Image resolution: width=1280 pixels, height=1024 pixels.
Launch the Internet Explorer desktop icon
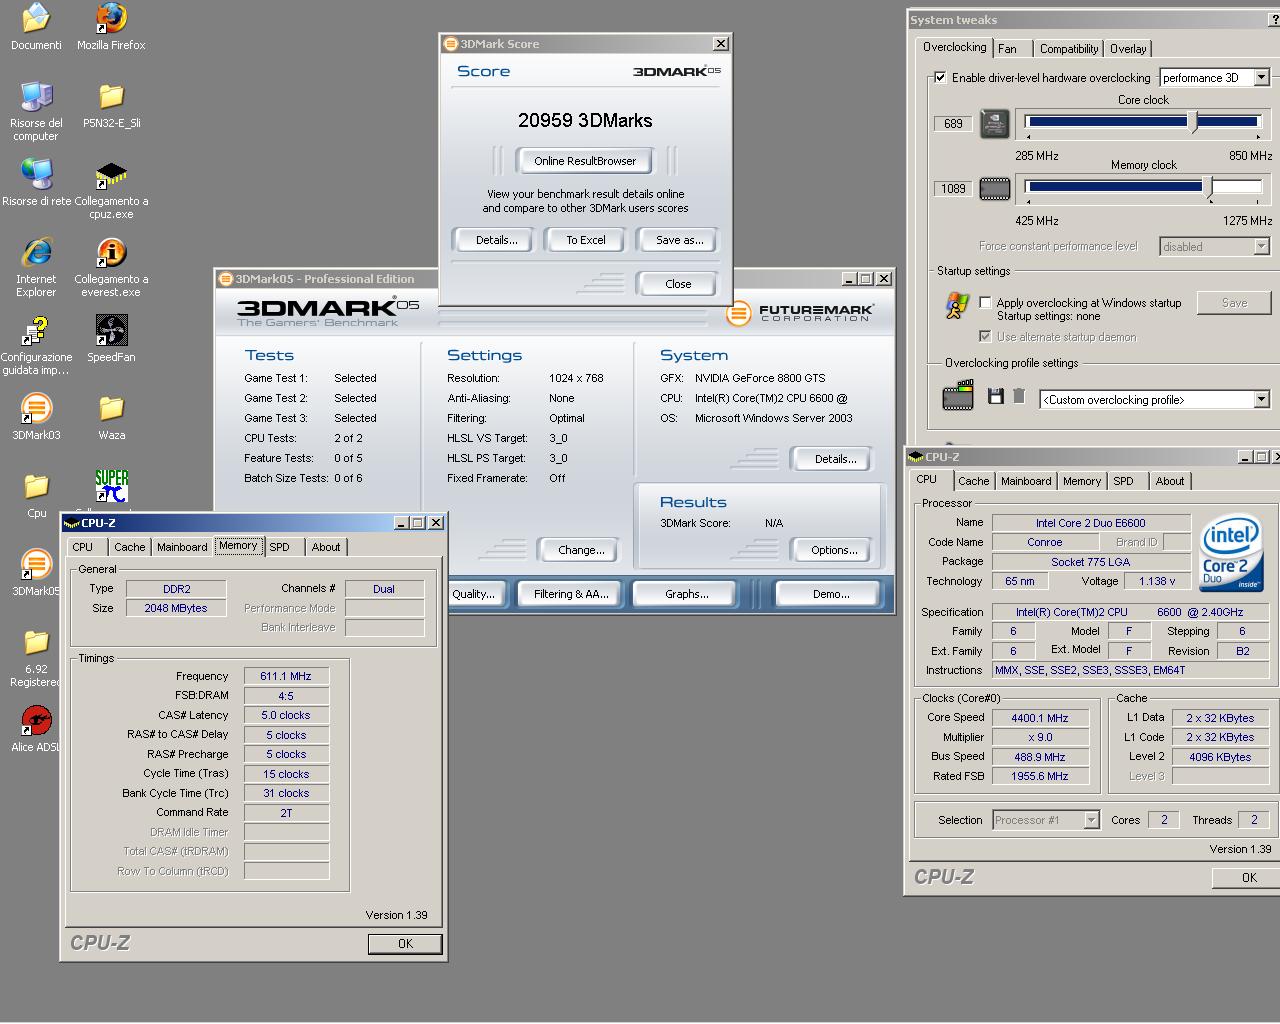[36, 267]
